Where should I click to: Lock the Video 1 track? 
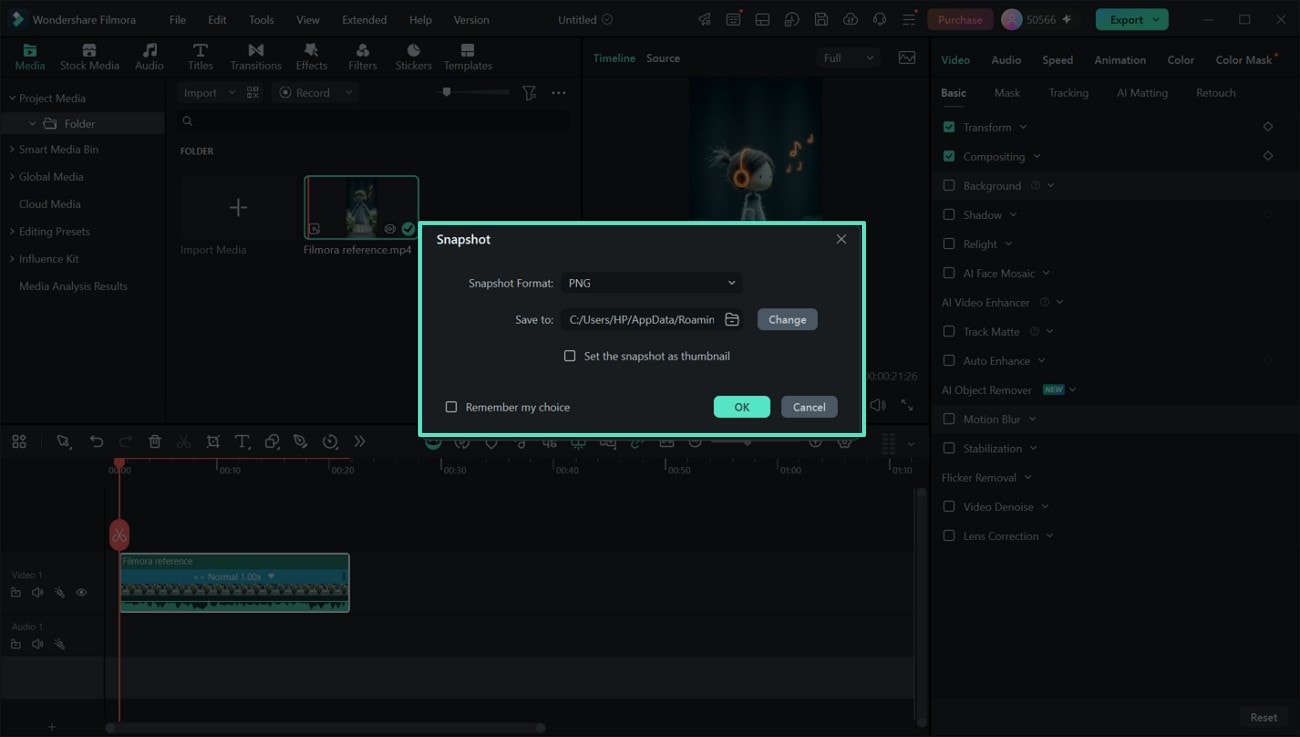tap(16, 592)
